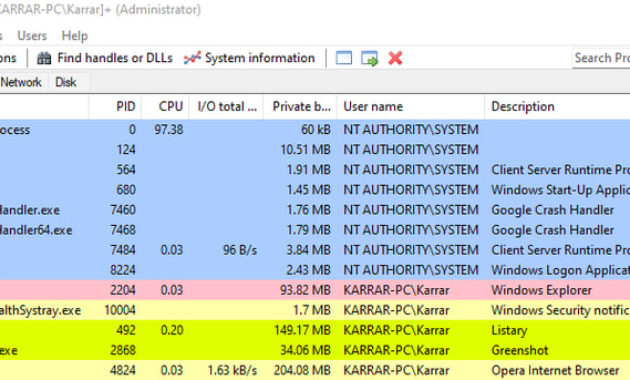Select the Listary process row
The height and width of the screenshot is (380, 630).
pos(315,331)
